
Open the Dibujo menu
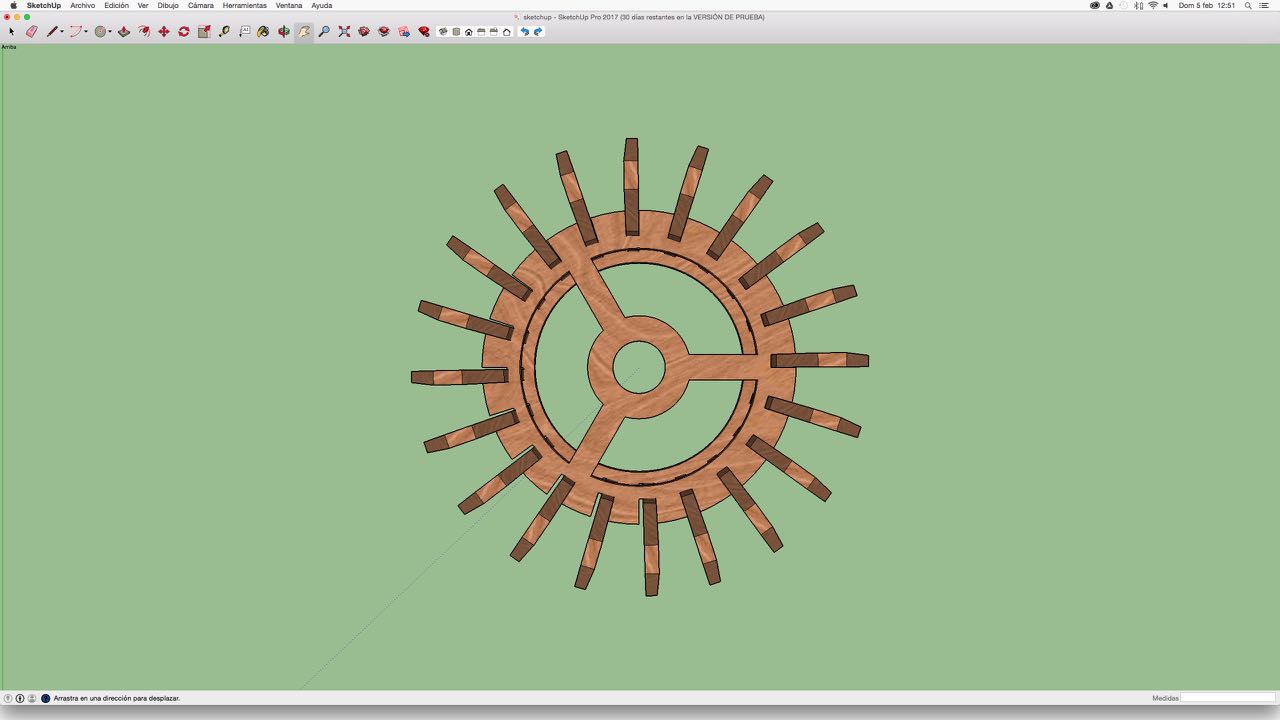click(168, 5)
